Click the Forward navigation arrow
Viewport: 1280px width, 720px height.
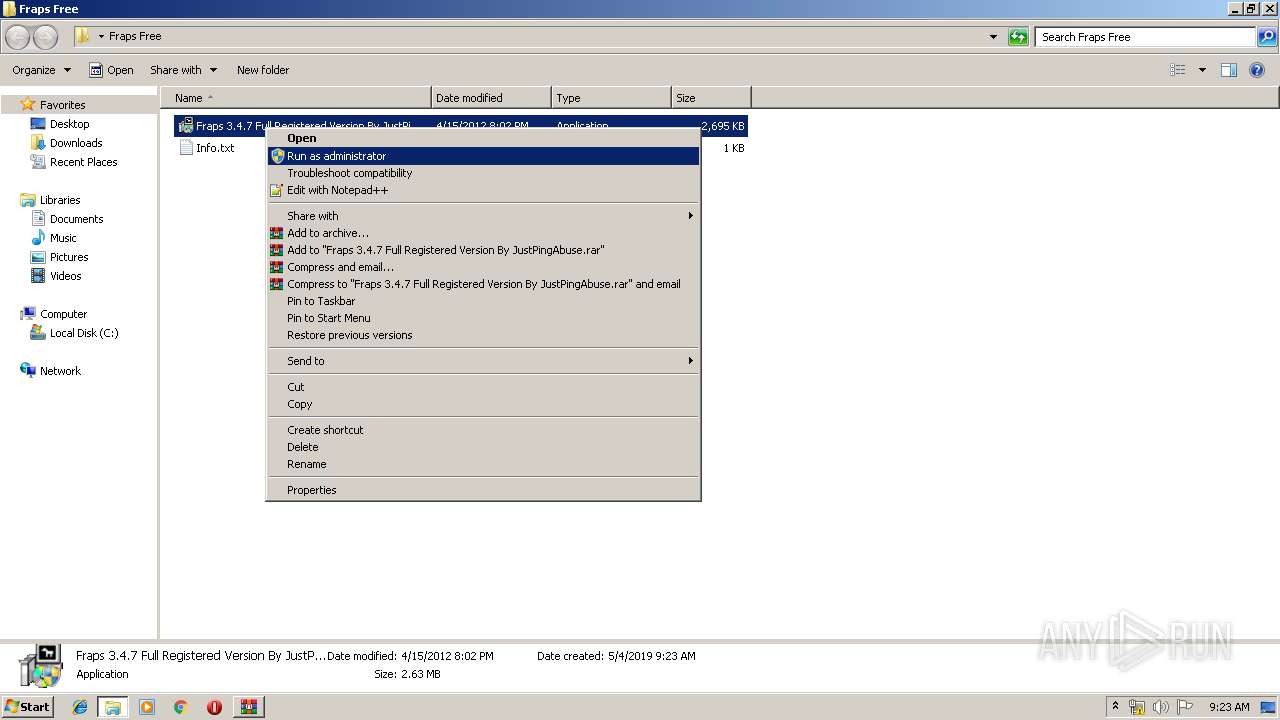click(x=46, y=37)
